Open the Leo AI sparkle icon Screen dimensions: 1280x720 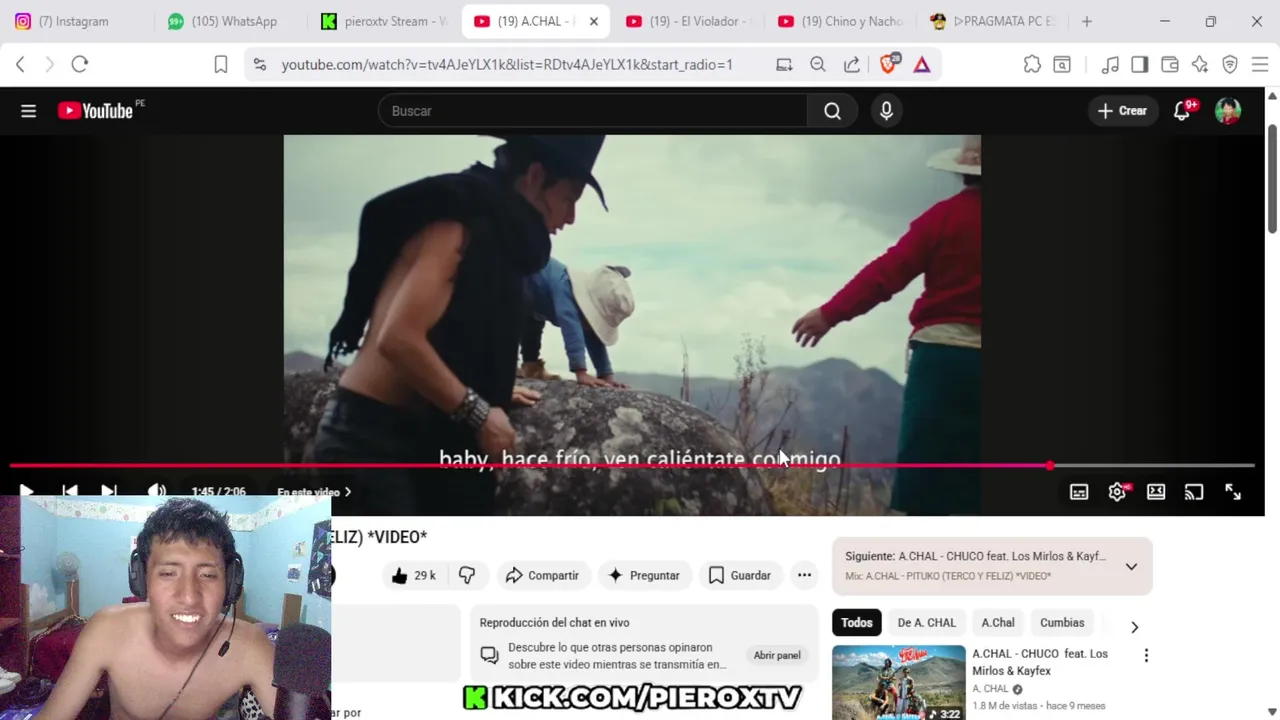[1200, 64]
